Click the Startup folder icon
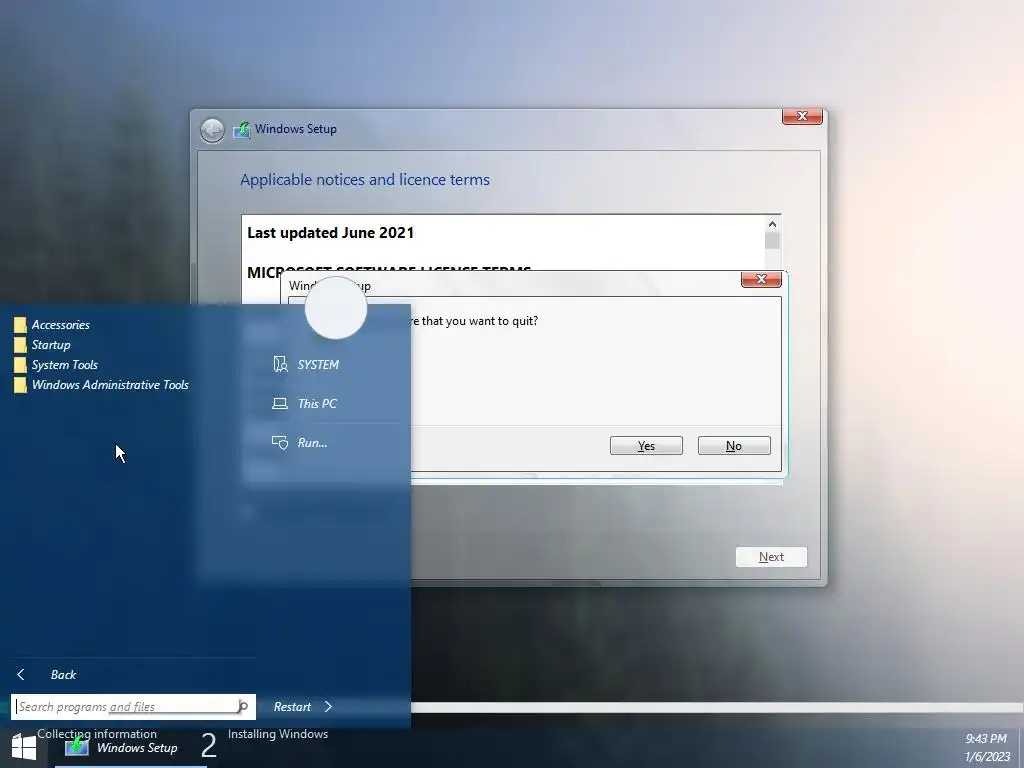 [20, 345]
